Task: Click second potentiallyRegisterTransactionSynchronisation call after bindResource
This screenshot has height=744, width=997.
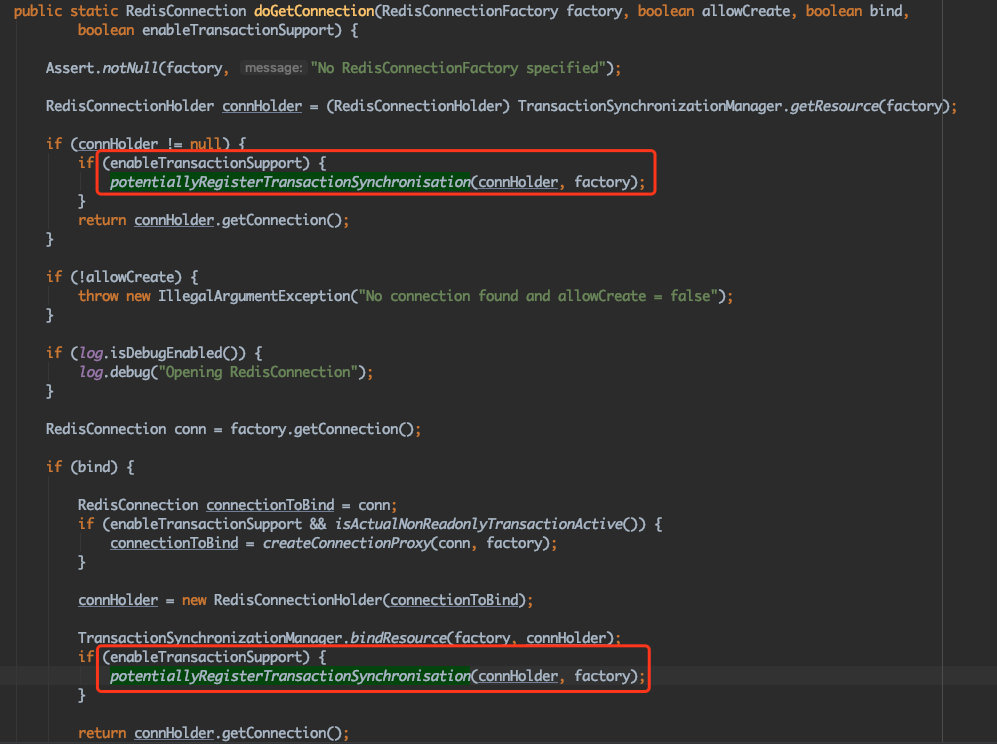Action: pyautogui.click(x=290, y=677)
